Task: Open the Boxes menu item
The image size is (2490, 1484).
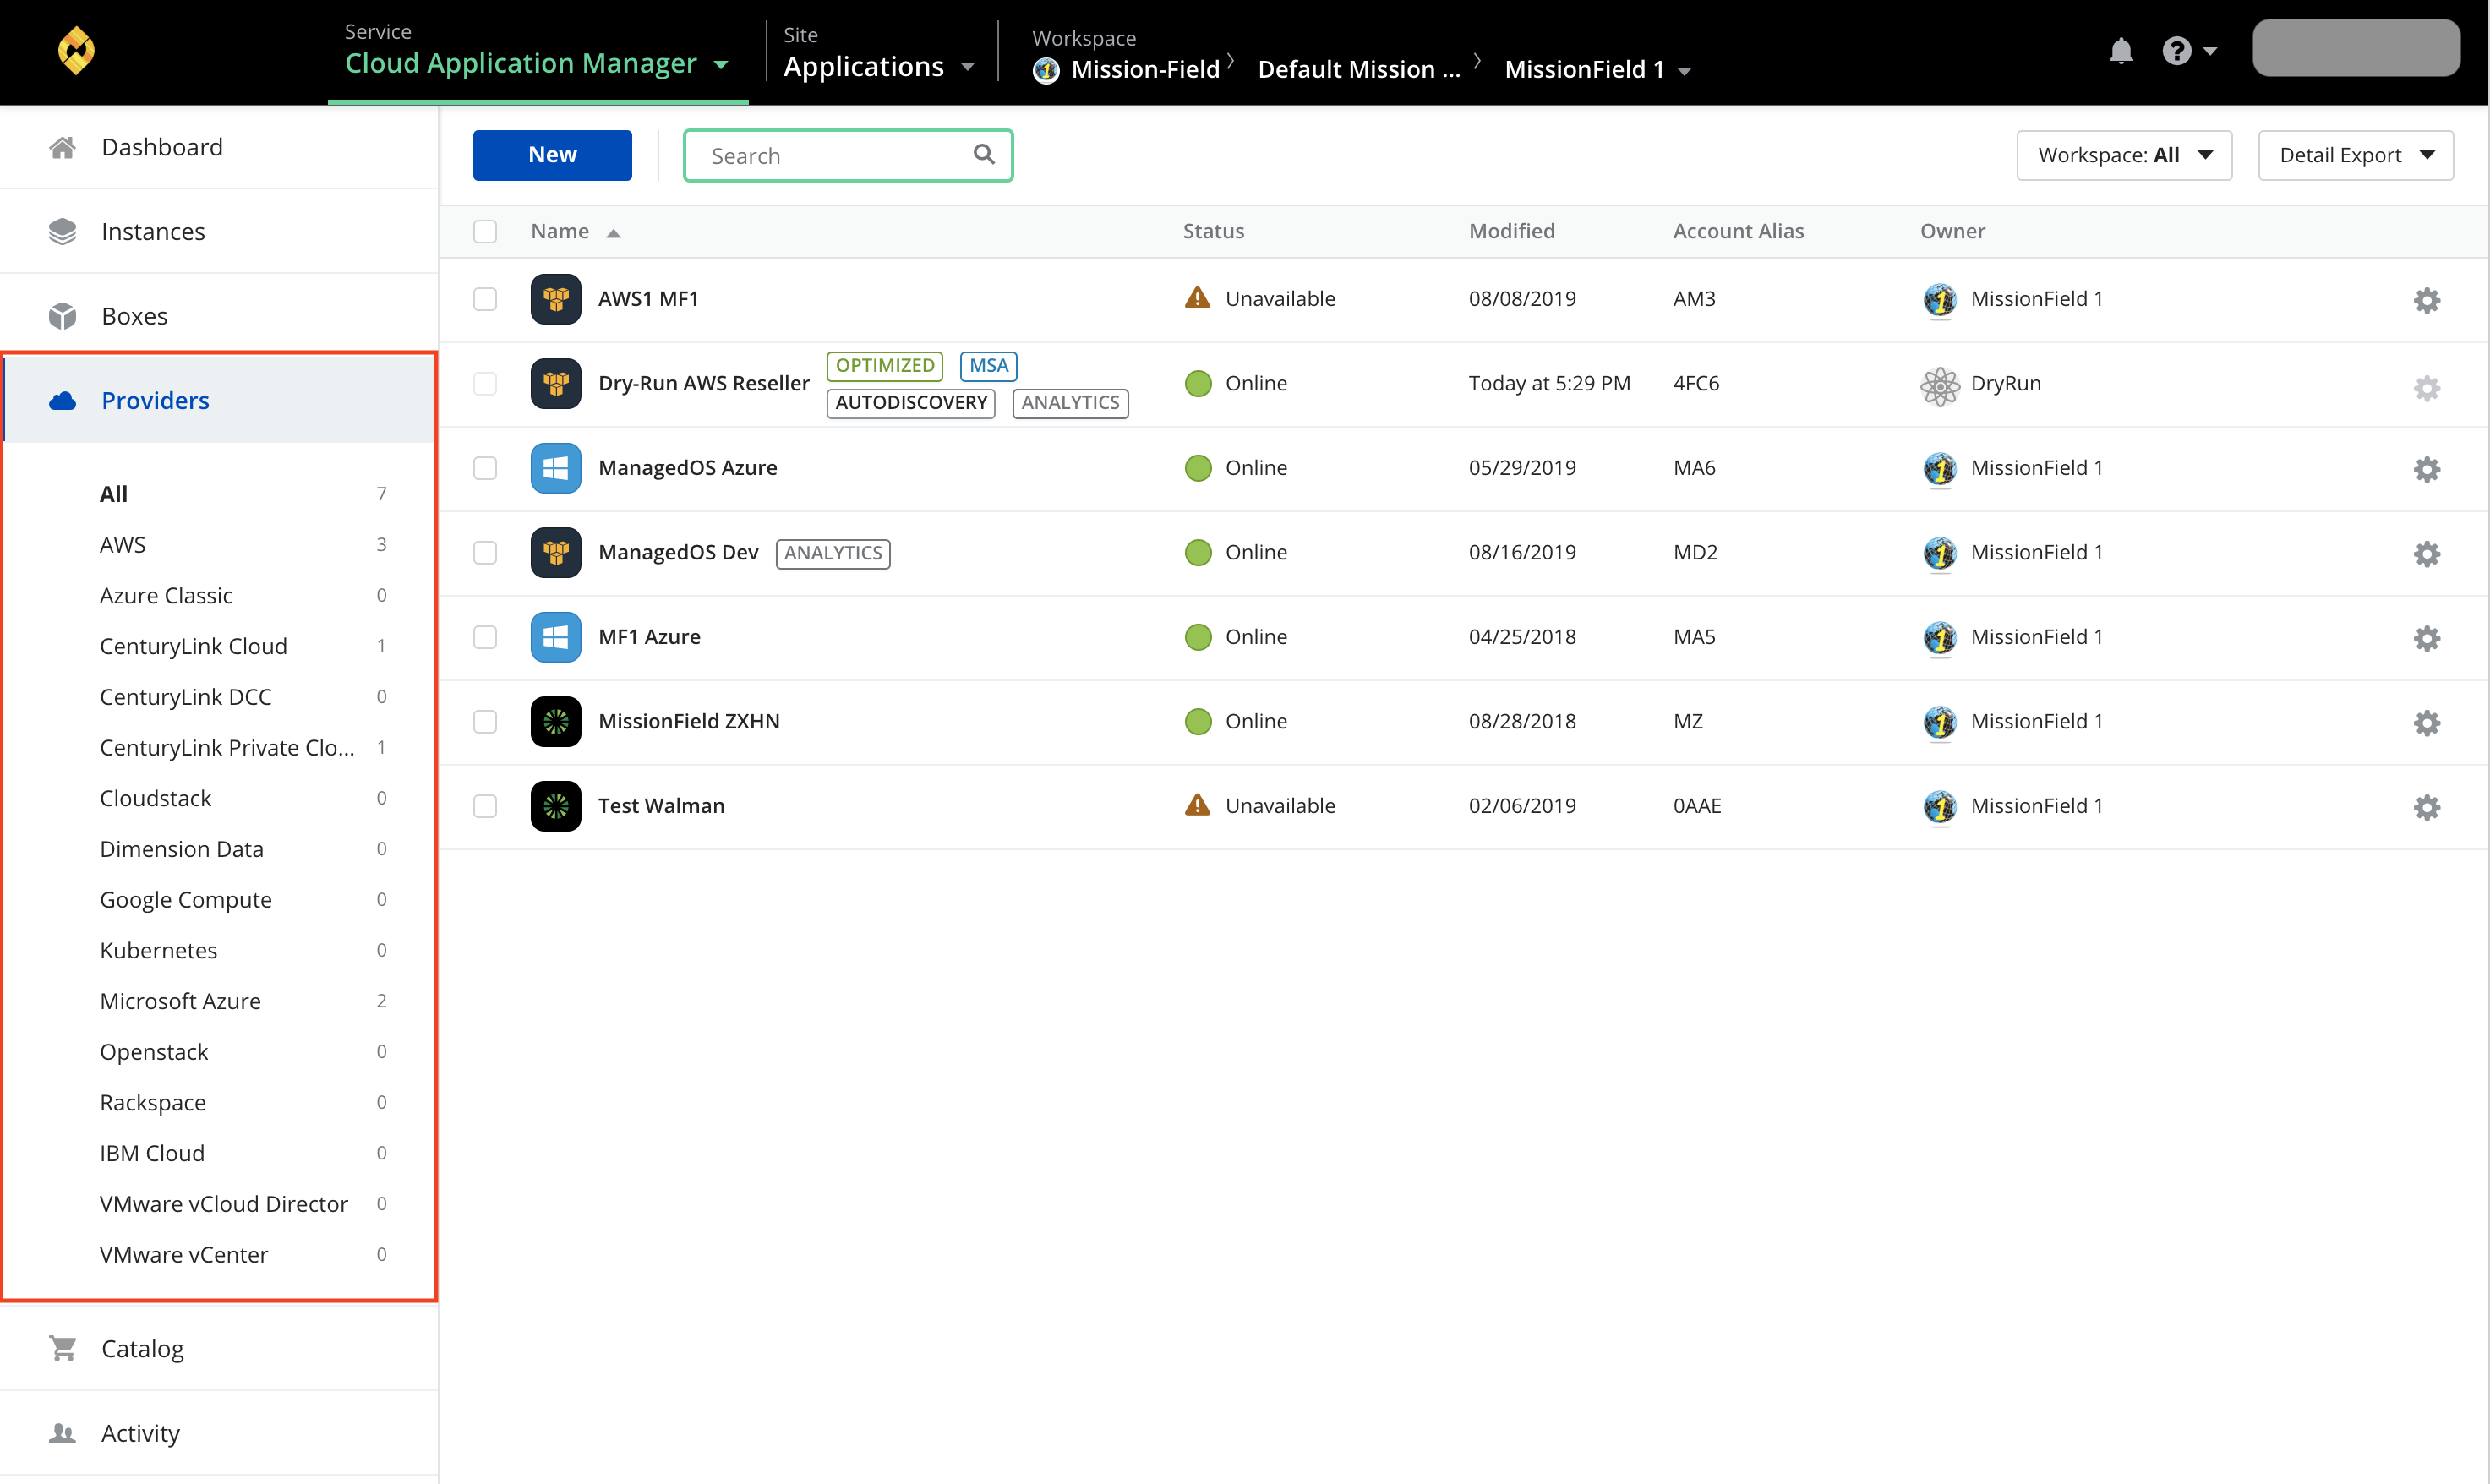Action: [x=219, y=316]
